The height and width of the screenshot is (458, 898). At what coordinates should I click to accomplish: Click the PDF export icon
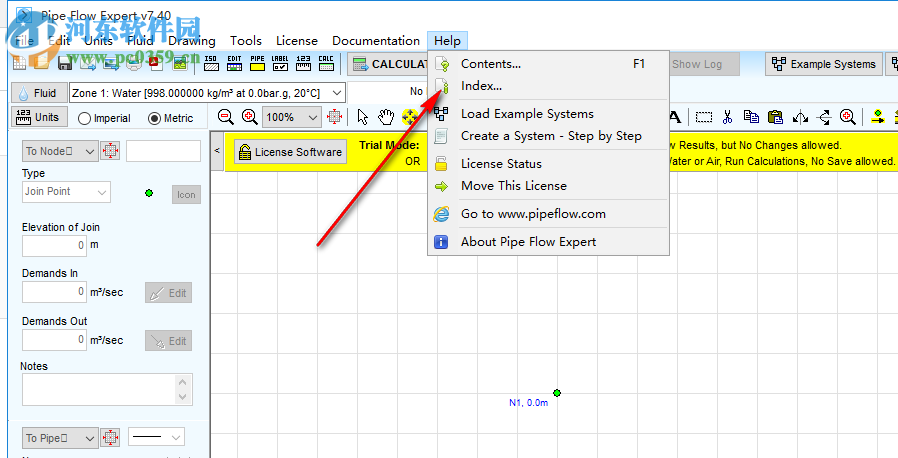(156, 64)
